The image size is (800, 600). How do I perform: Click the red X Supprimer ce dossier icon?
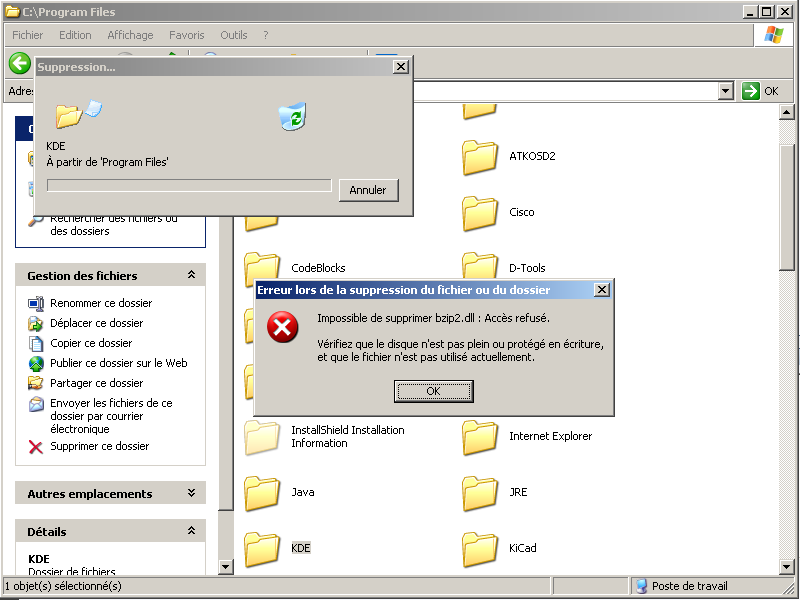pyautogui.click(x=36, y=447)
